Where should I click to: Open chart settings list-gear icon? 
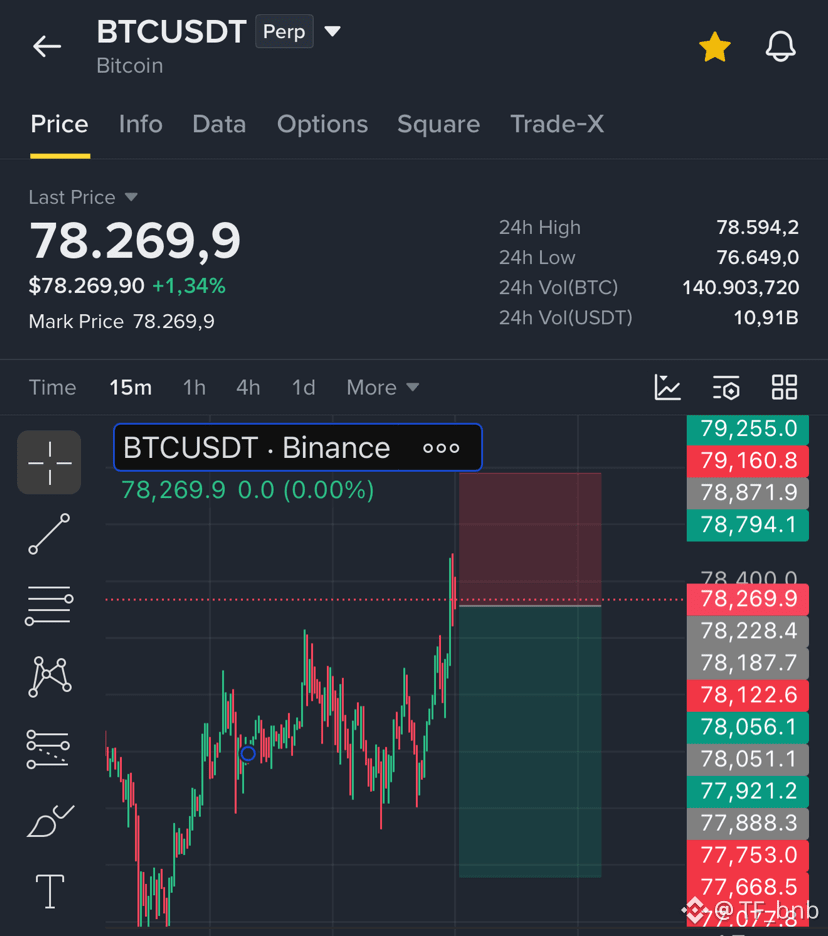click(727, 388)
